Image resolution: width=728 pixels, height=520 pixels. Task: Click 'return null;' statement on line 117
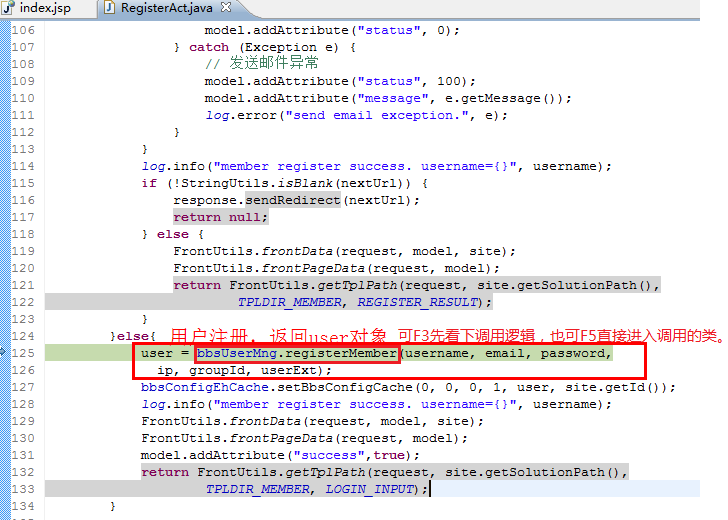pos(221,217)
